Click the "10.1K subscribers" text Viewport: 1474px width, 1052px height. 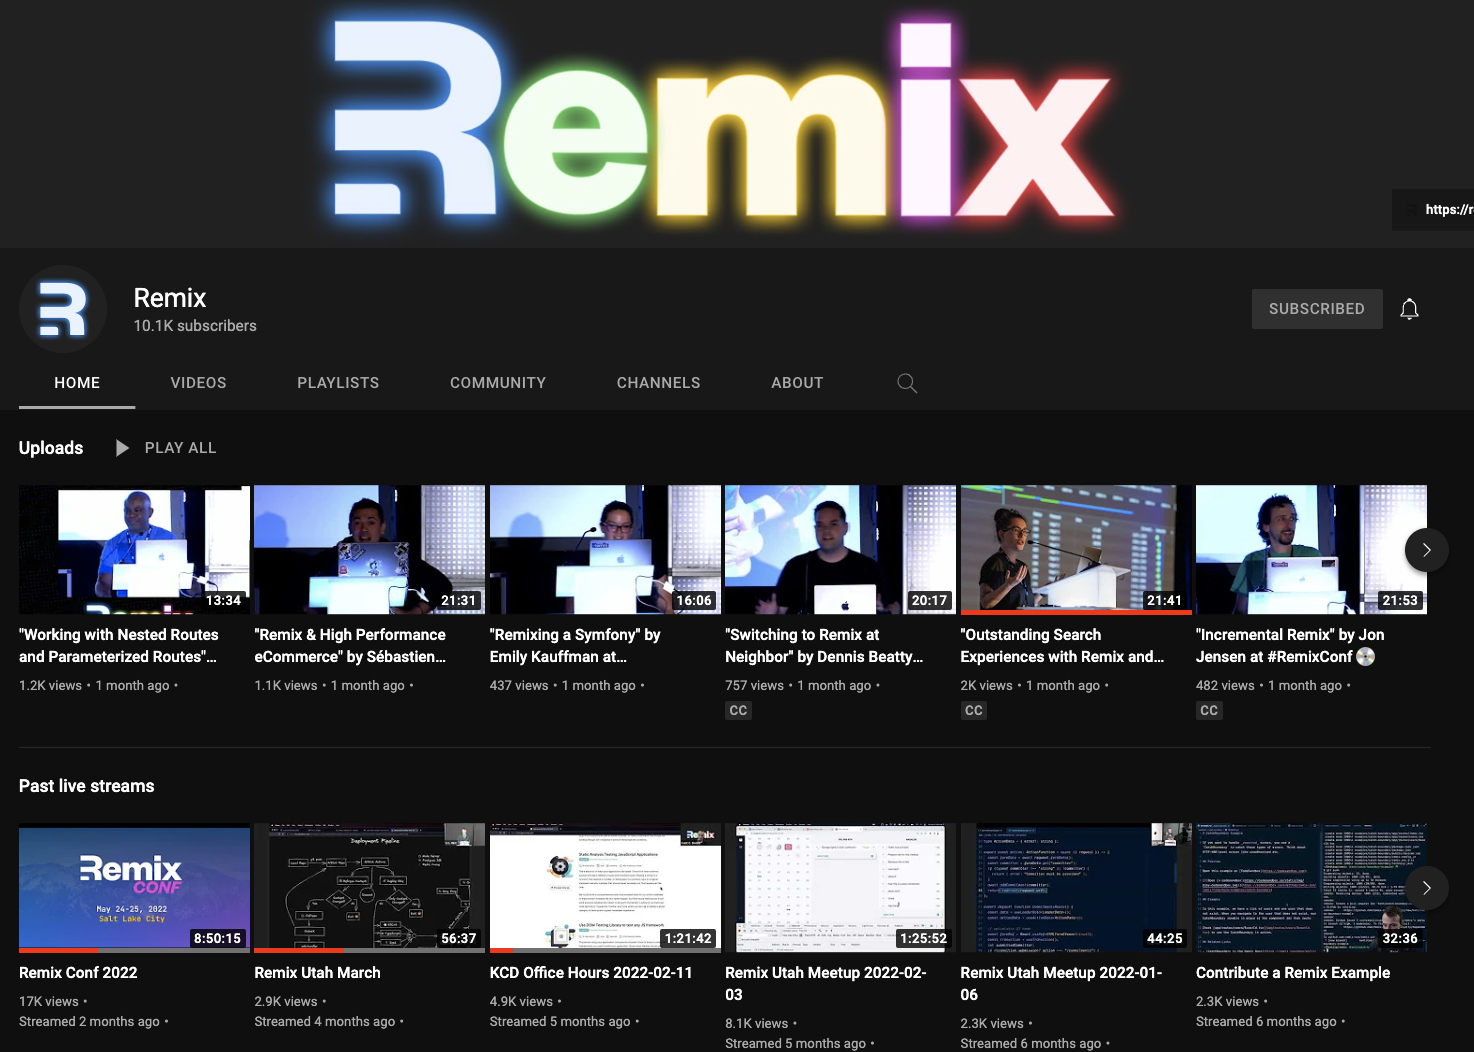click(x=195, y=326)
